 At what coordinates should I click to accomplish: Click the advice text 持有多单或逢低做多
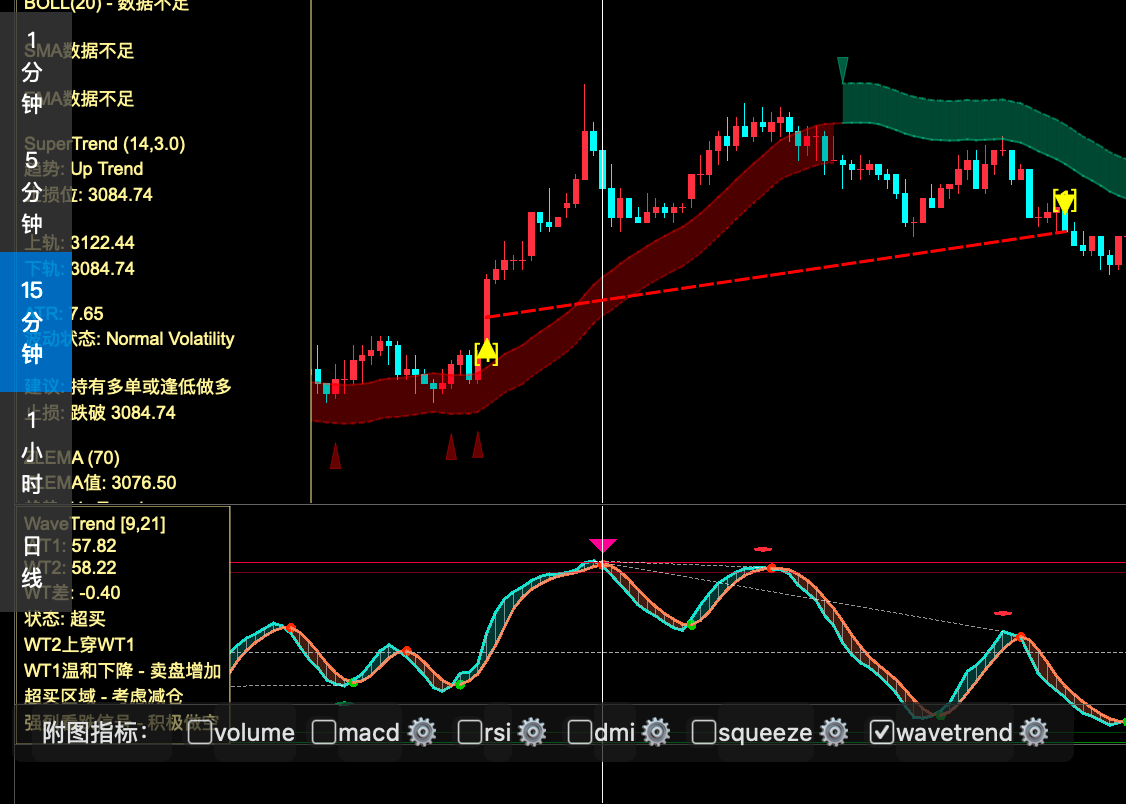tap(152, 387)
